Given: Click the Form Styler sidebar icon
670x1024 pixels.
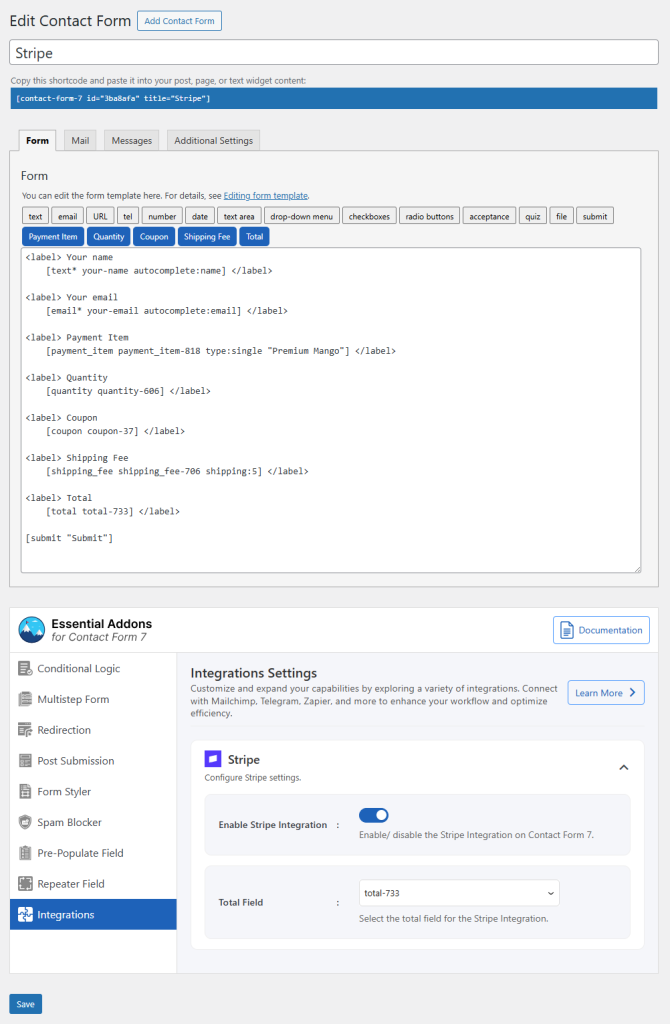Looking at the screenshot, I should coord(25,791).
